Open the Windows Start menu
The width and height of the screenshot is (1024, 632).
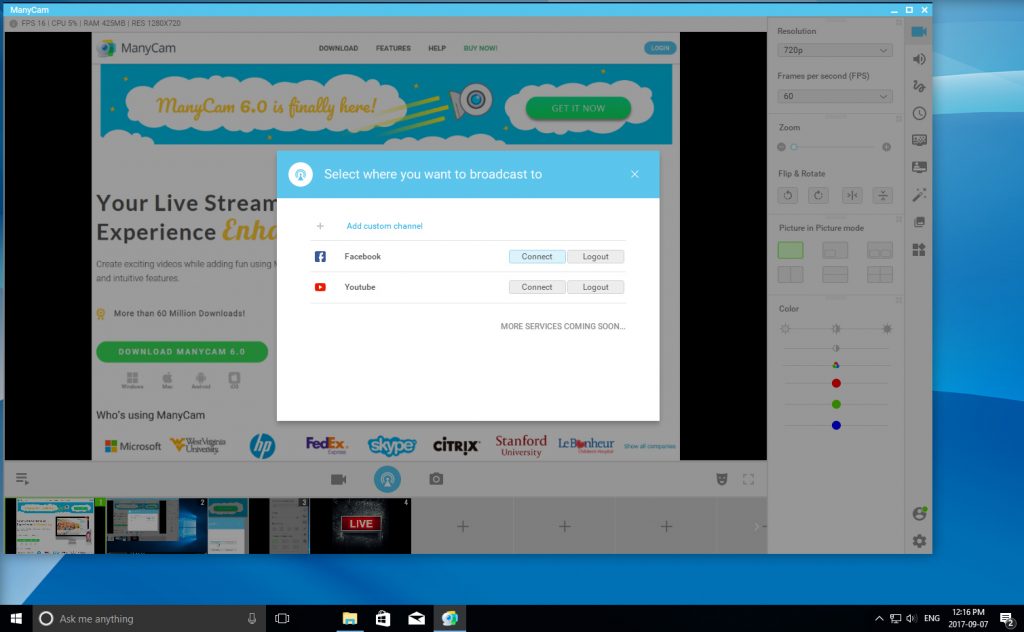[16, 618]
